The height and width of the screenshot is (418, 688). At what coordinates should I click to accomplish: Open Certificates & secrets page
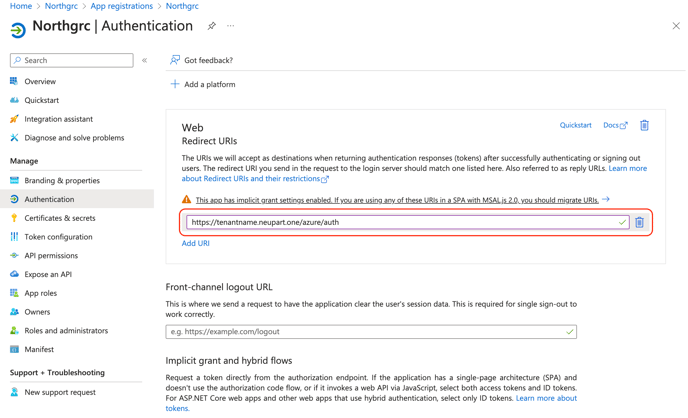60,218
